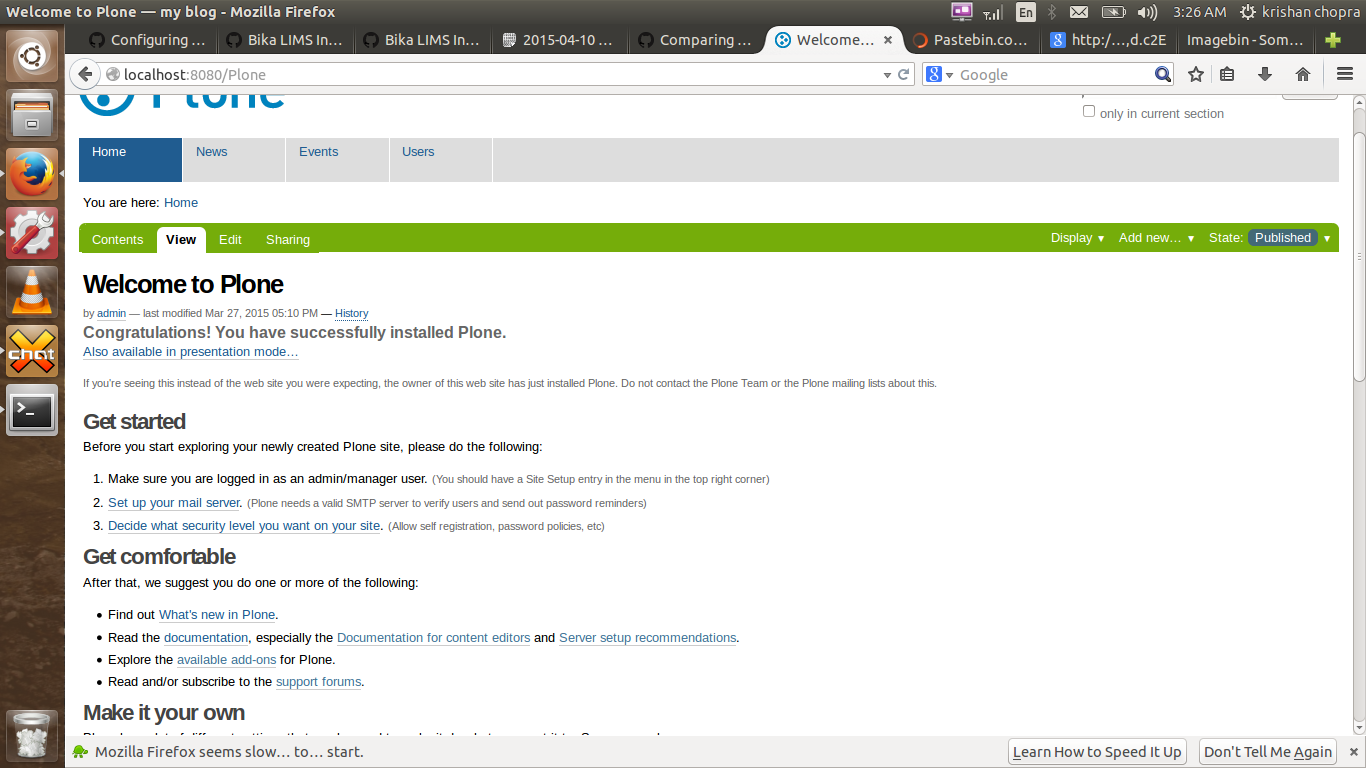The width and height of the screenshot is (1366, 768).
Task: Click the Firefox launcher icon
Action: pos(32,174)
